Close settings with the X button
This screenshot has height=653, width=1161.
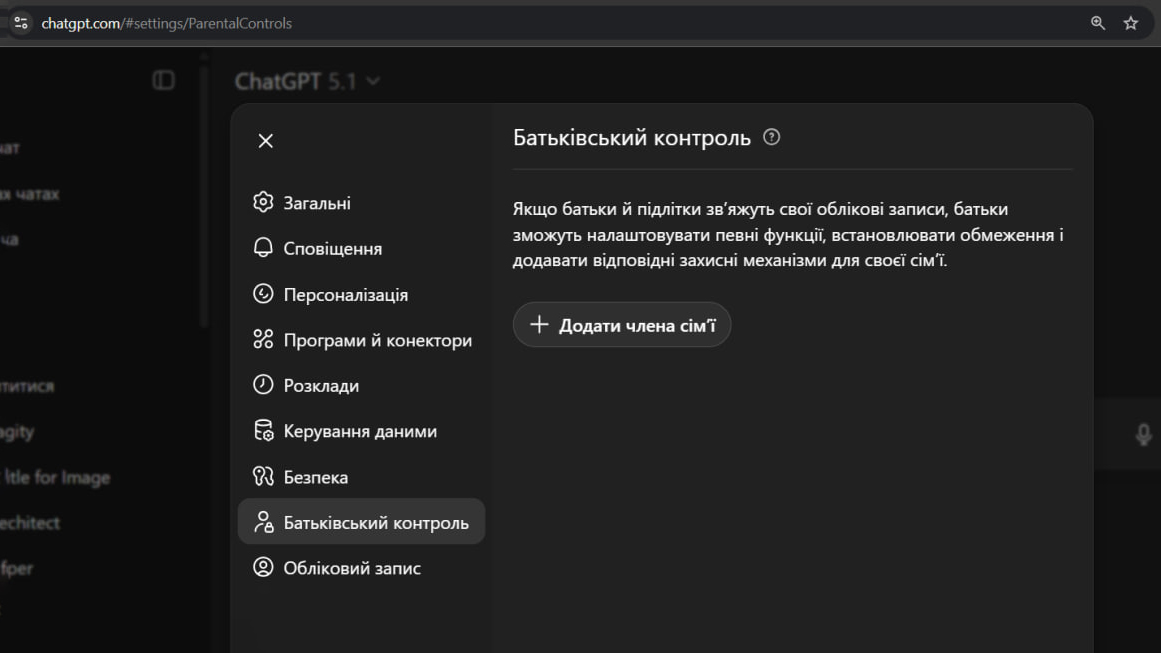(x=265, y=140)
